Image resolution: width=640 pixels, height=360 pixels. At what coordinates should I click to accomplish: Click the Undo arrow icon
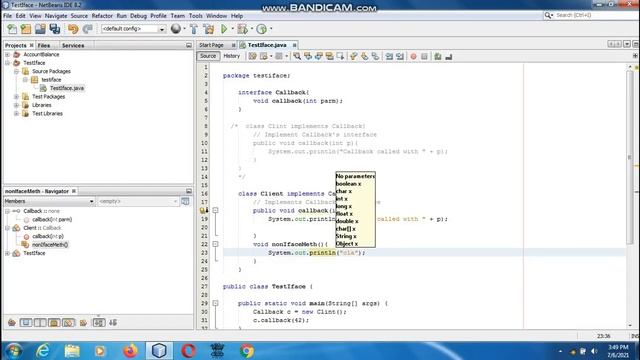73,29
